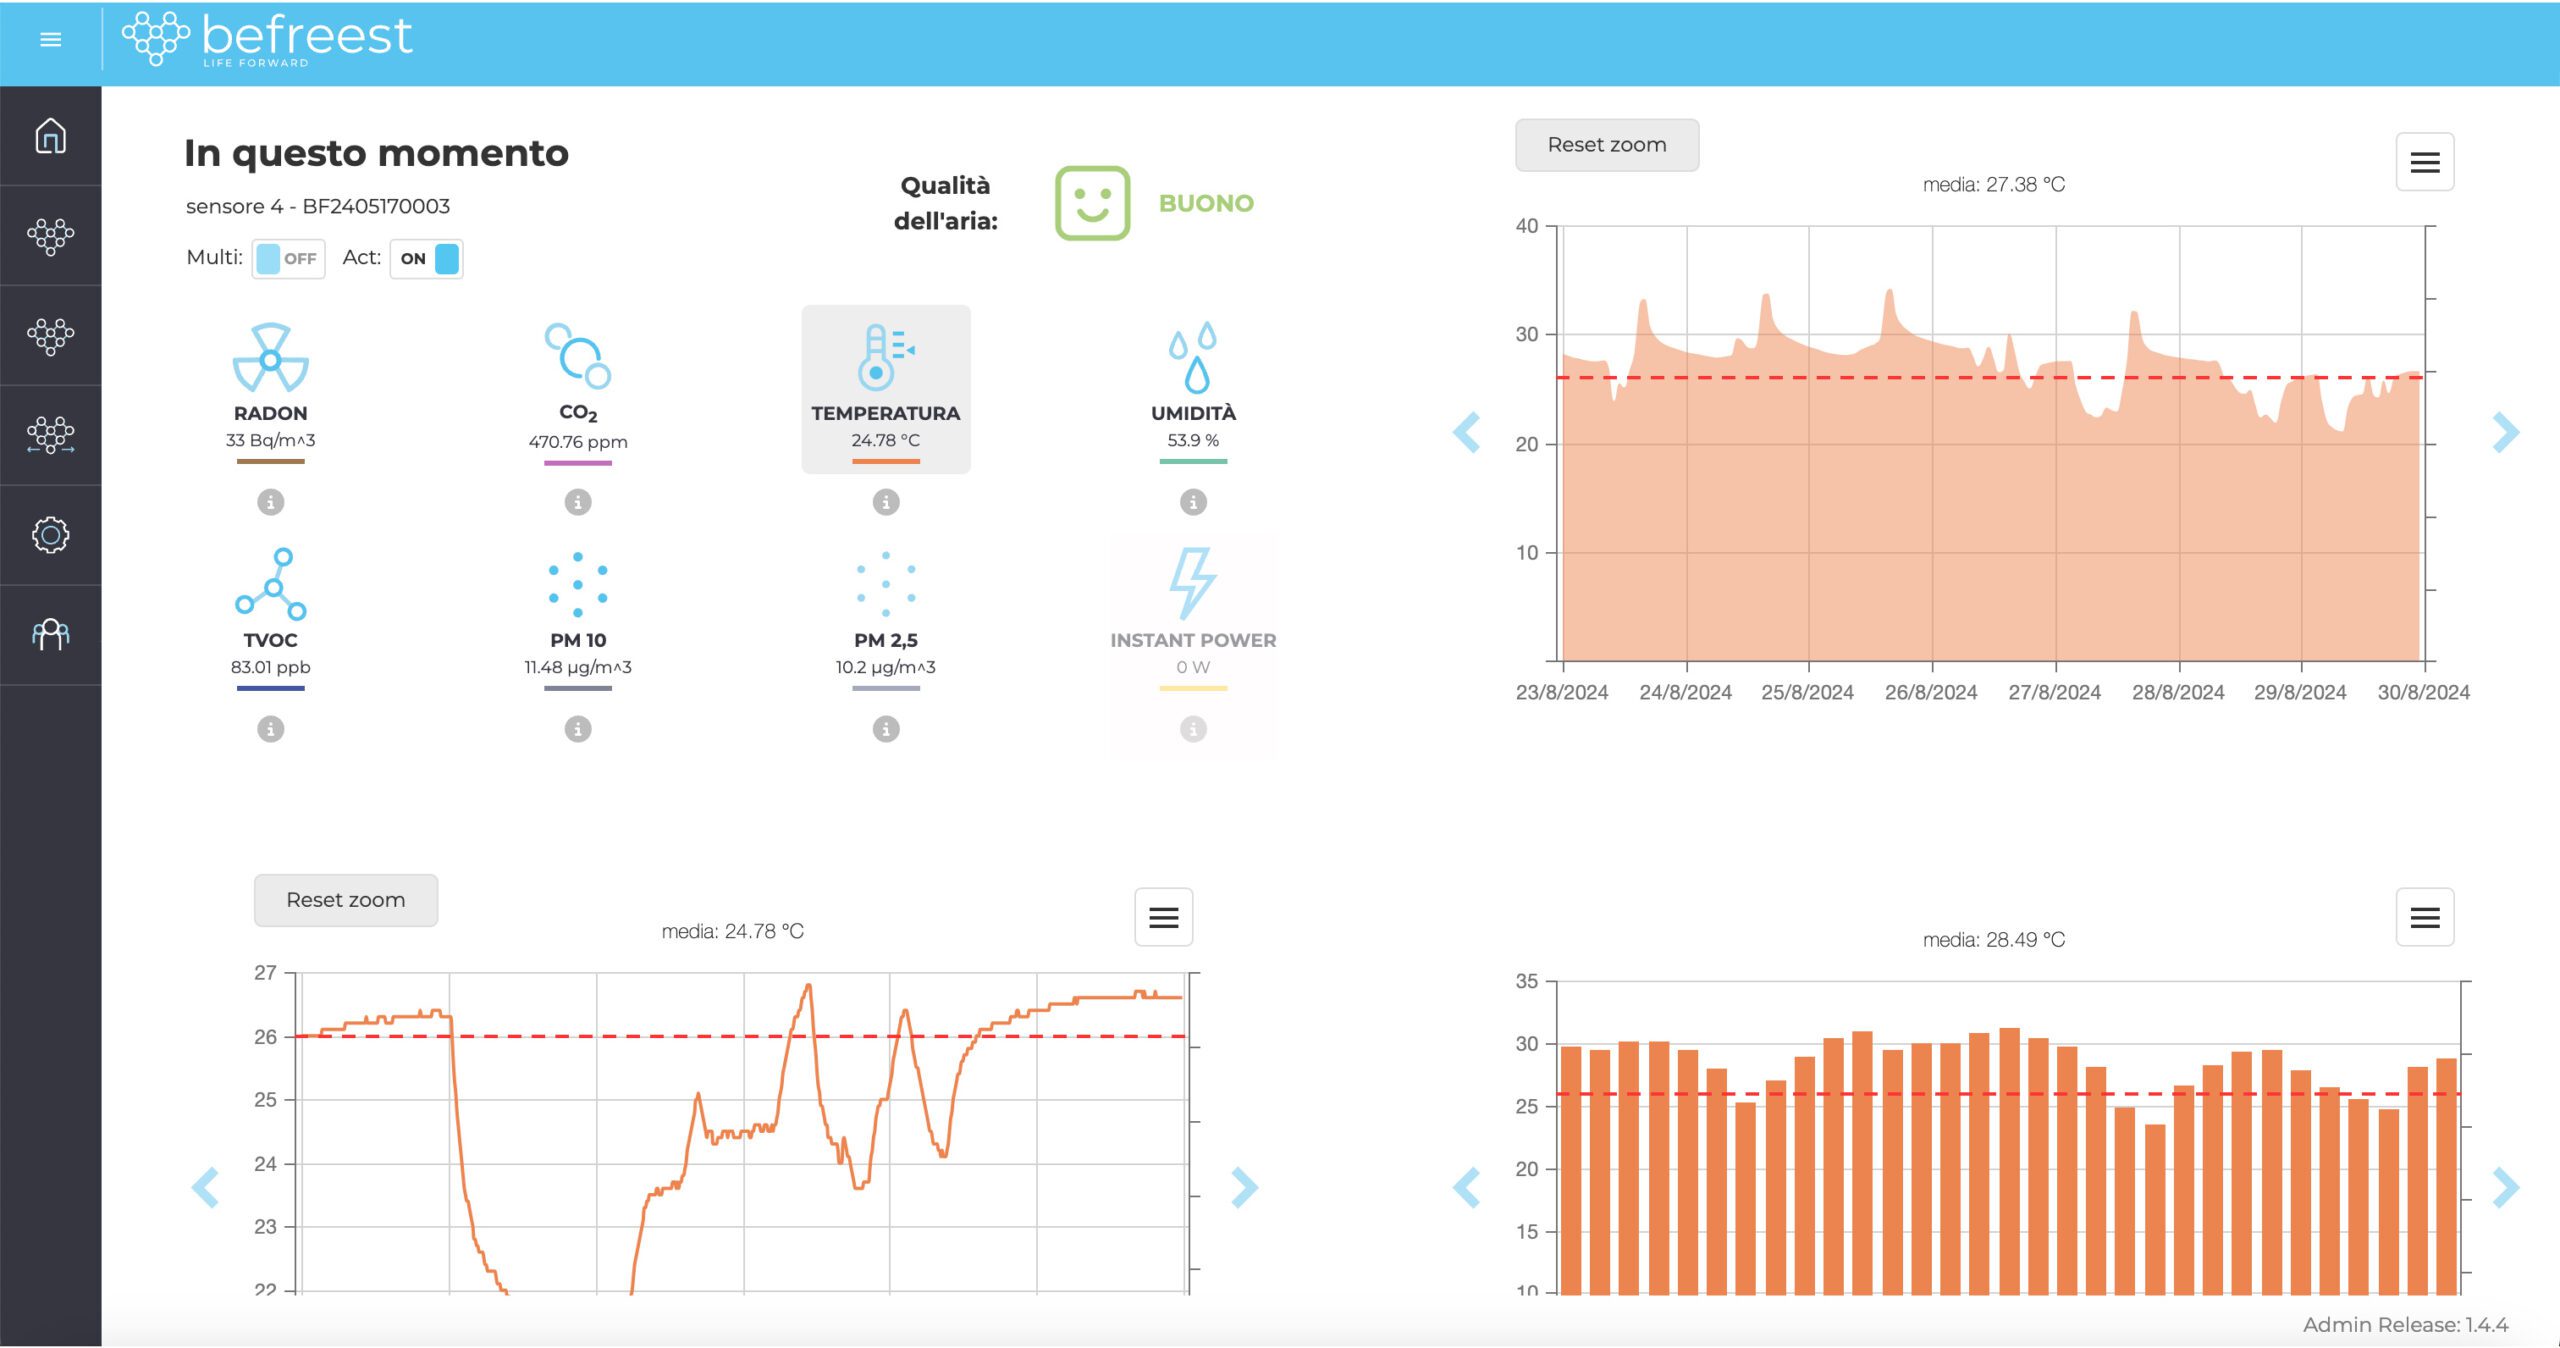Show info for Radon
The height and width of the screenshot is (1348, 2560).
pyautogui.click(x=271, y=502)
